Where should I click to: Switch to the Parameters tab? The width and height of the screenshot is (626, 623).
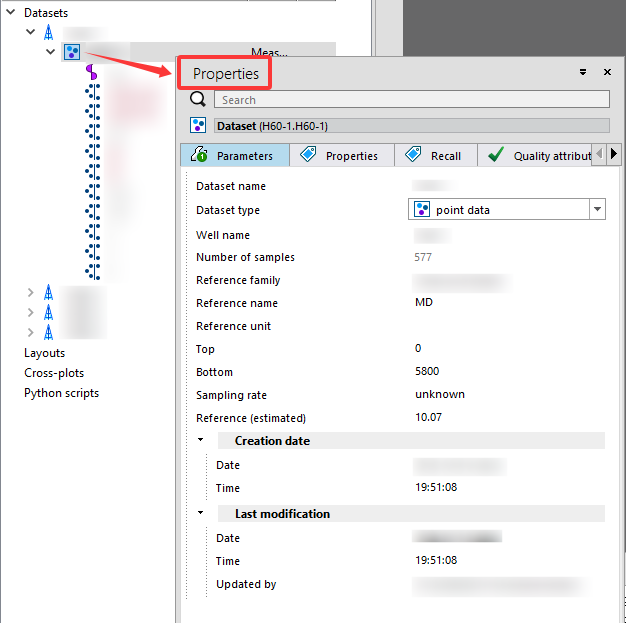click(x=235, y=155)
